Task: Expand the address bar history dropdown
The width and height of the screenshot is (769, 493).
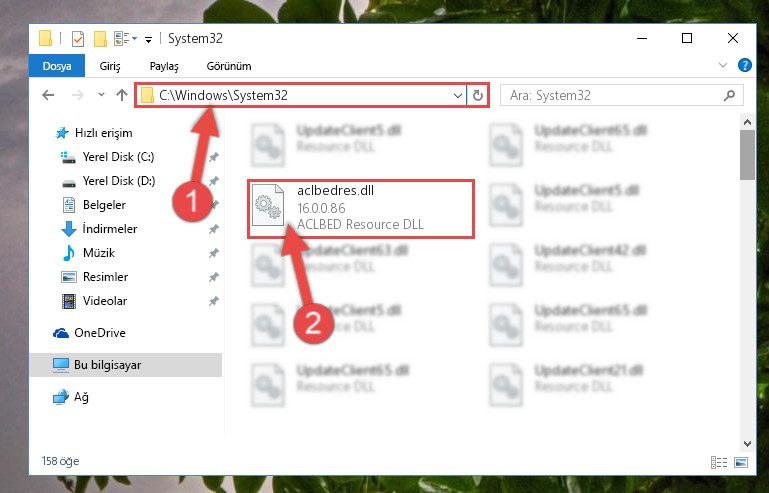Action: click(x=458, y=96)
